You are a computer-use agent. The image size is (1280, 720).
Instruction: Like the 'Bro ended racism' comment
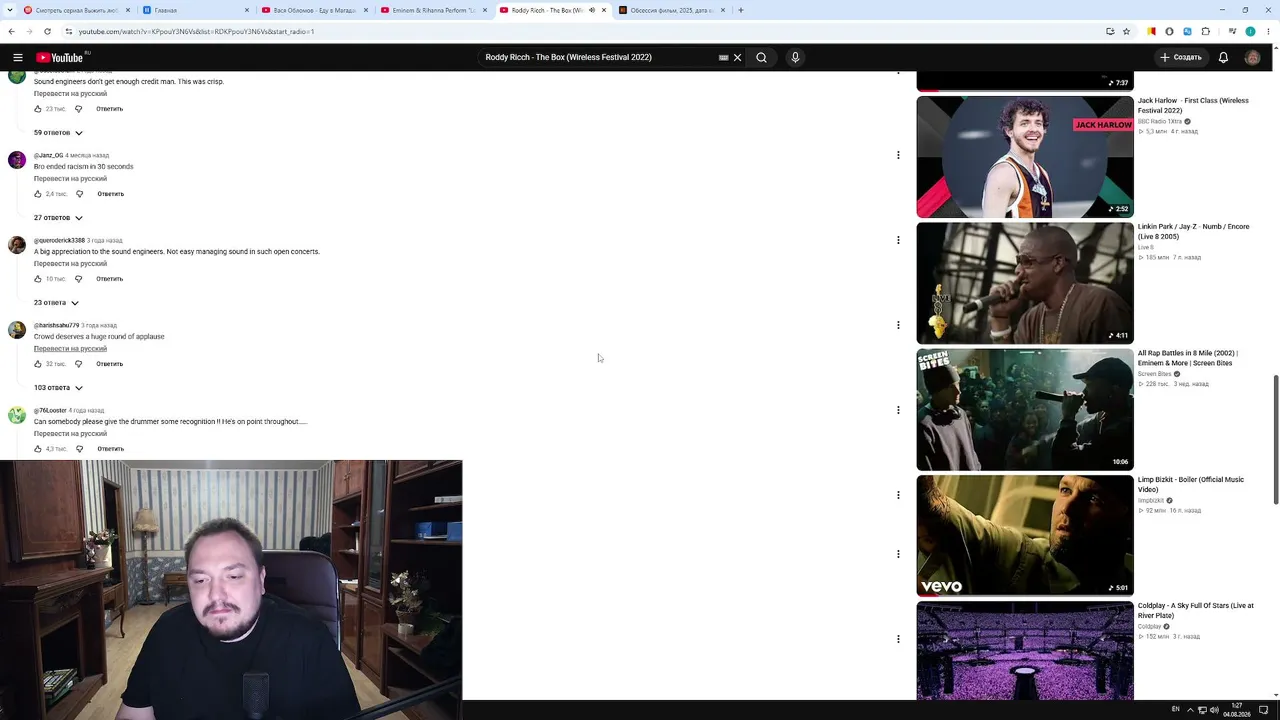click(38, 194)
